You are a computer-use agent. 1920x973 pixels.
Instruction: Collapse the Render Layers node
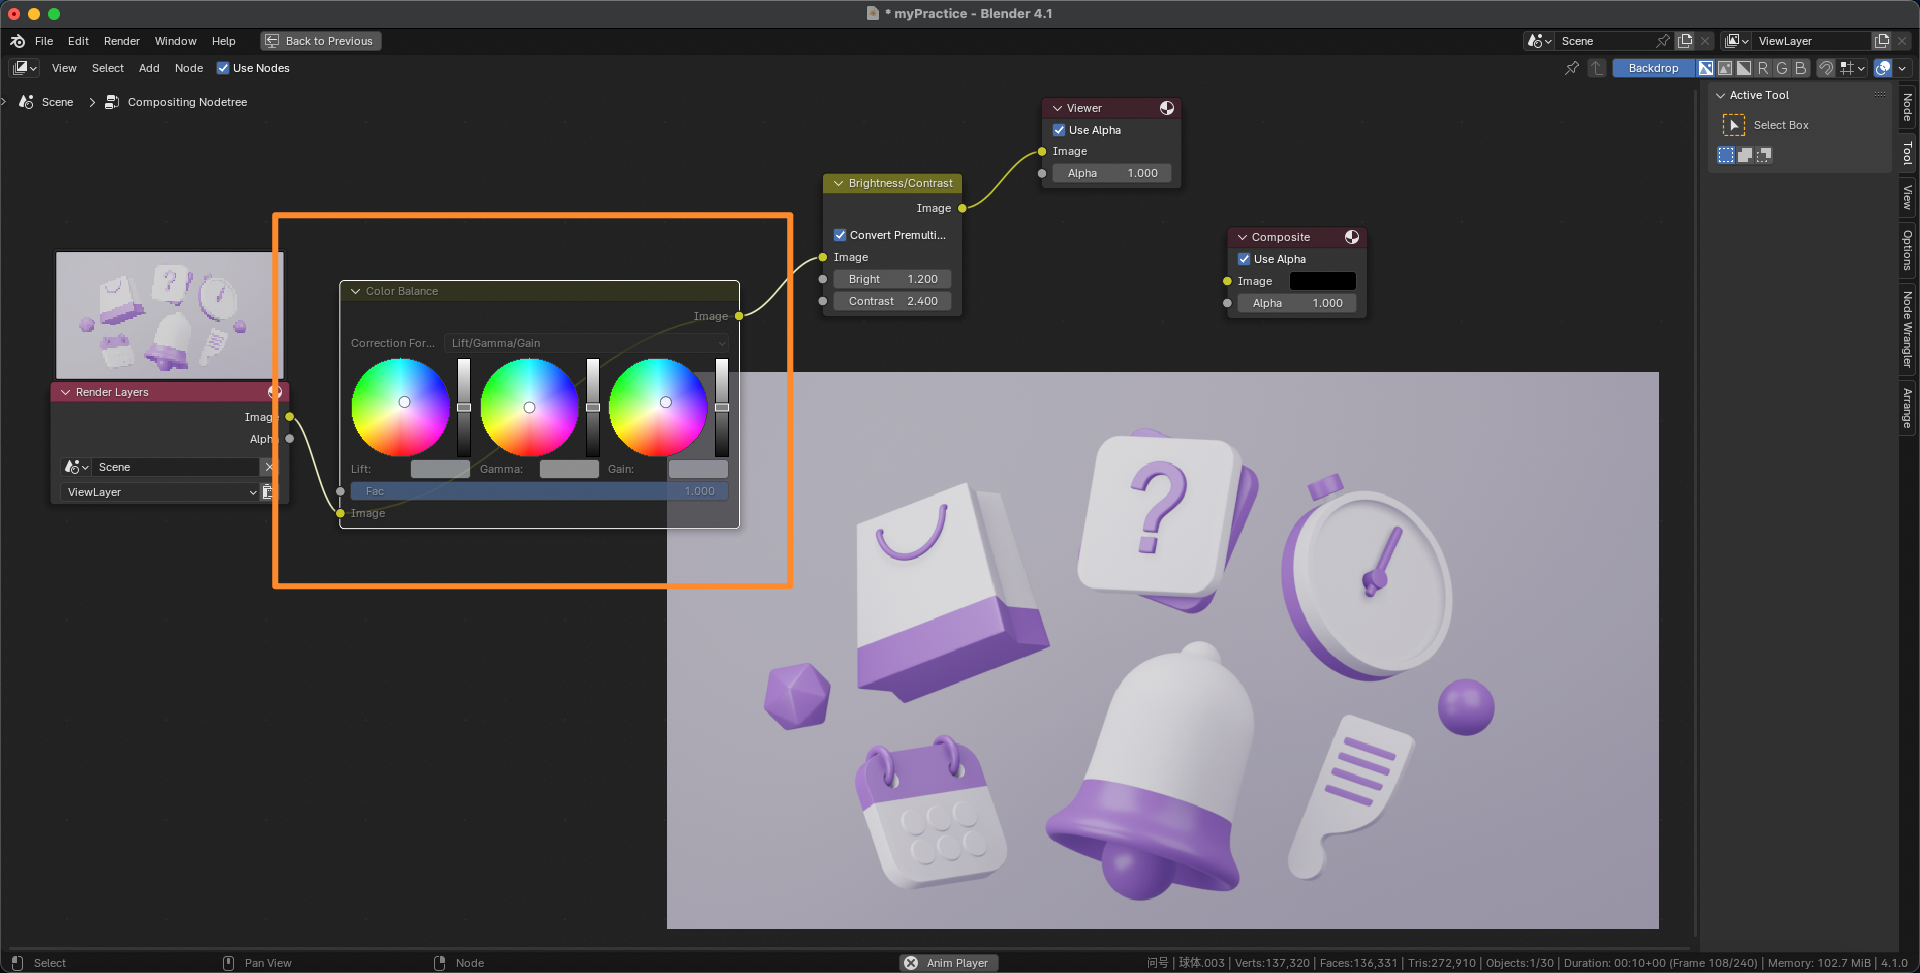(66, 392)
